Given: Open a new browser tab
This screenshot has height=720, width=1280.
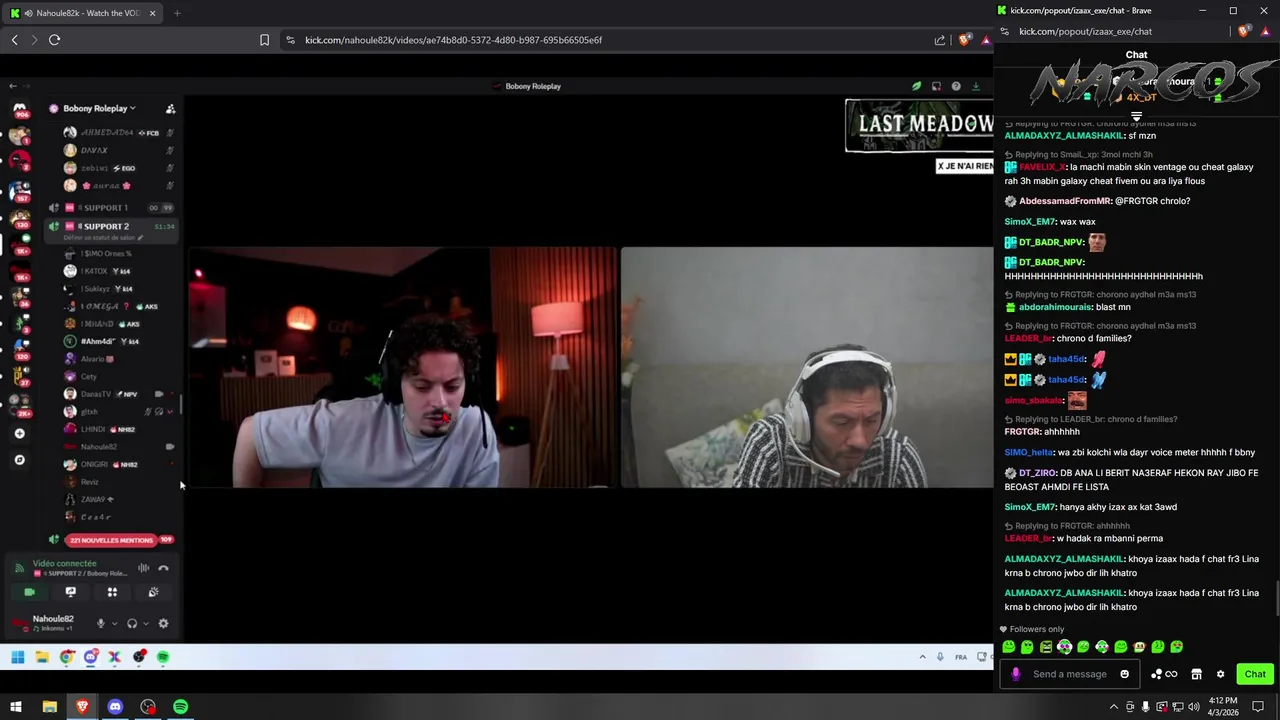Looking at the screenshot, I should [x=177, y=13].
